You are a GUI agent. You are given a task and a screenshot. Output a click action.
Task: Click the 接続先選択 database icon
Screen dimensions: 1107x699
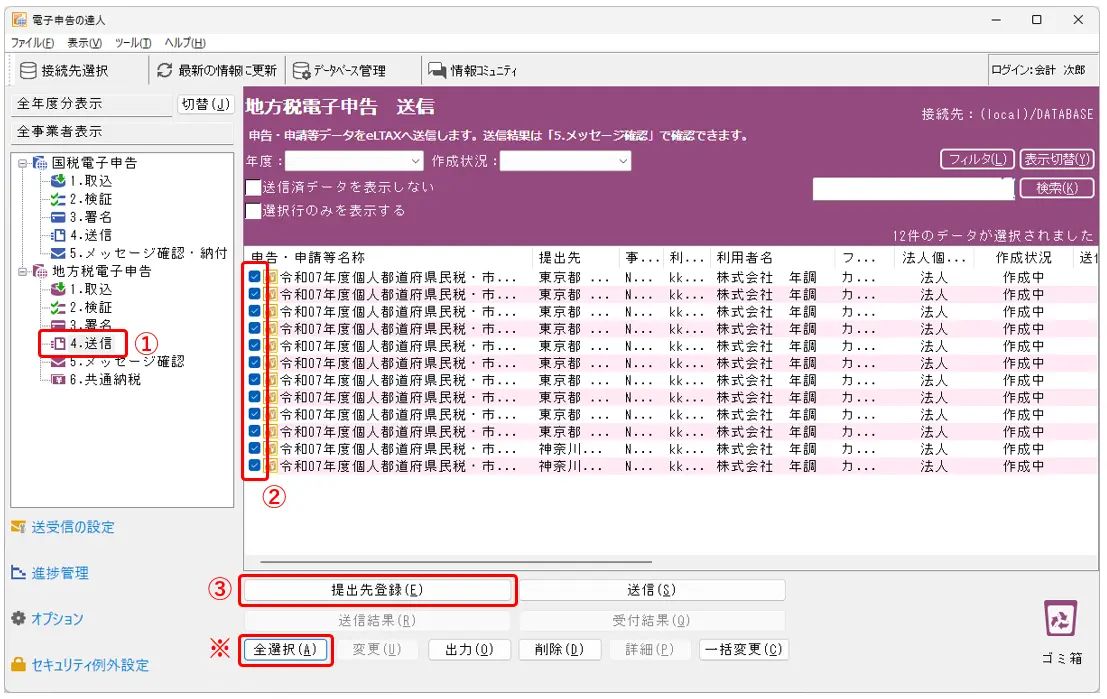pyautogui.click(x=29, y=71)
